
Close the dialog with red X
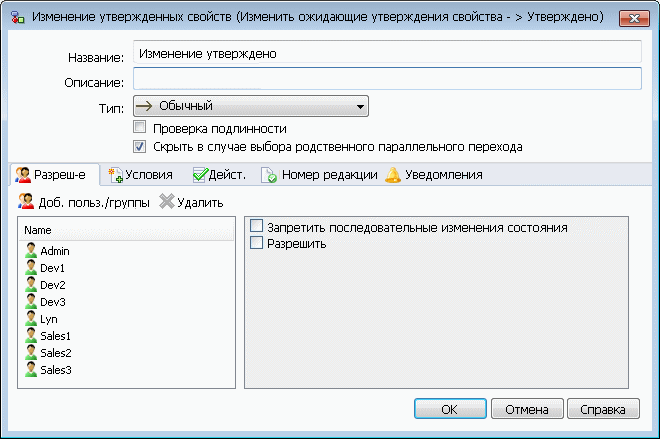[634, 18]
